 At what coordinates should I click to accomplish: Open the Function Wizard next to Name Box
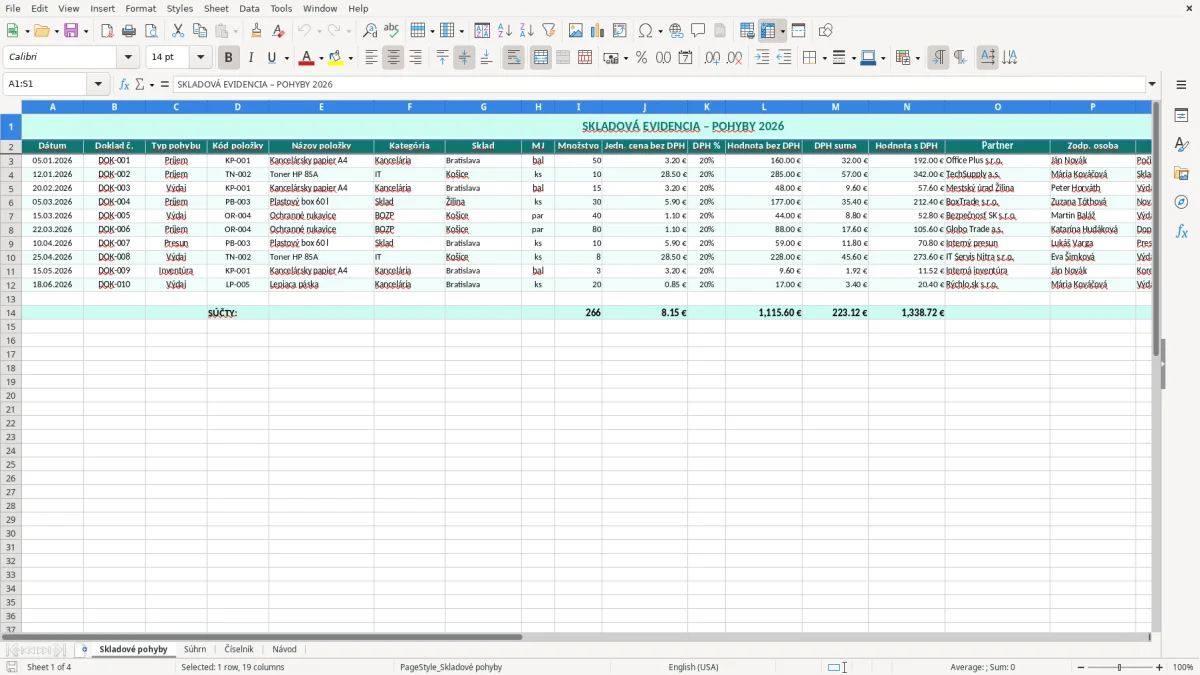(x=124, y=84)
